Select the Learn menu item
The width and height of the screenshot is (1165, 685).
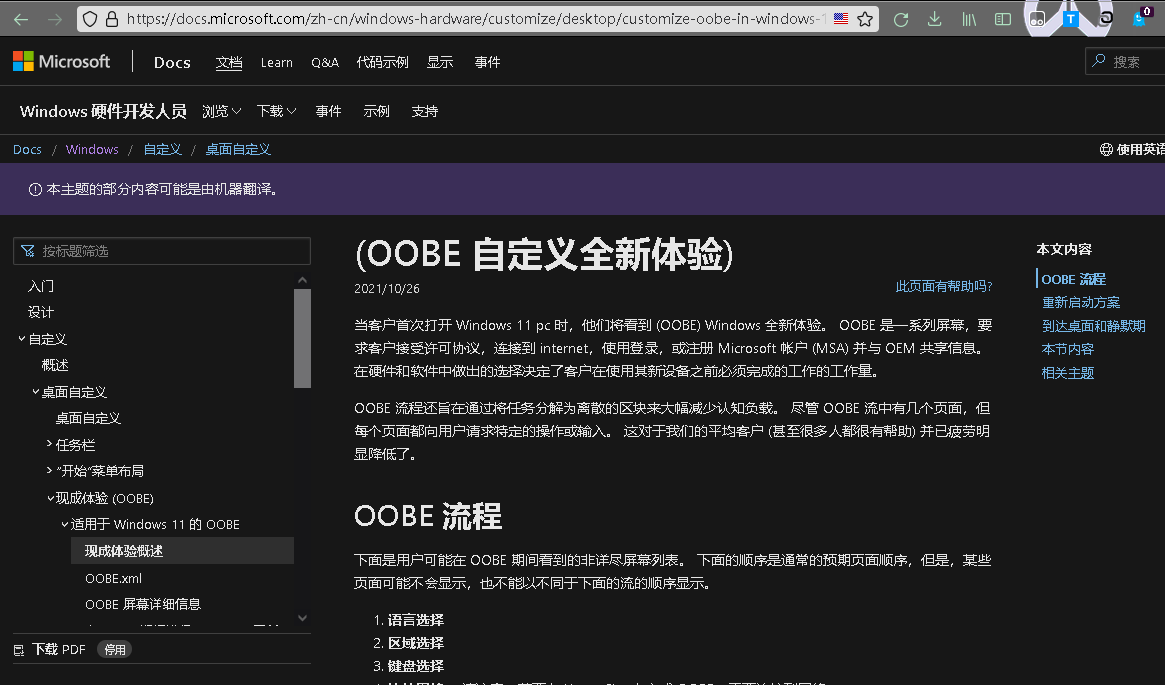coord(276,62)
